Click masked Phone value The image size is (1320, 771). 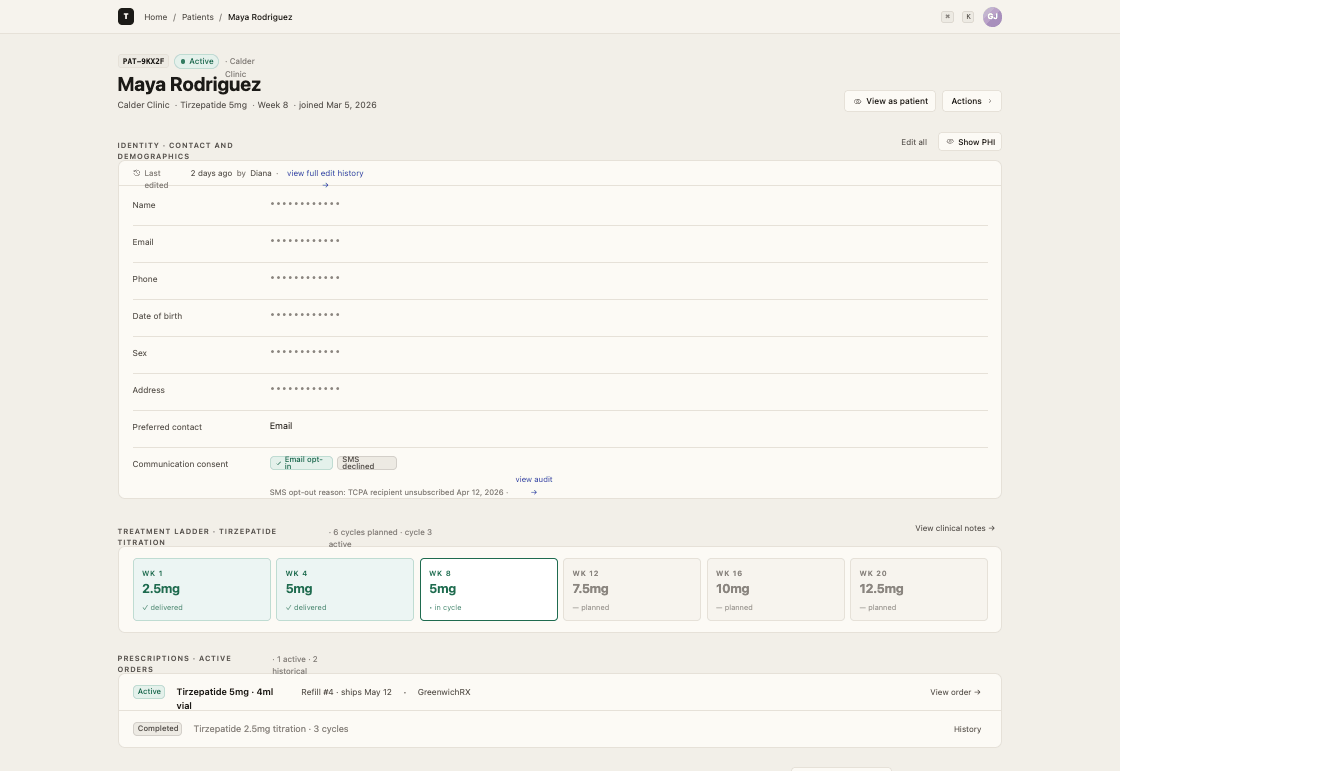tap(305, 278)
